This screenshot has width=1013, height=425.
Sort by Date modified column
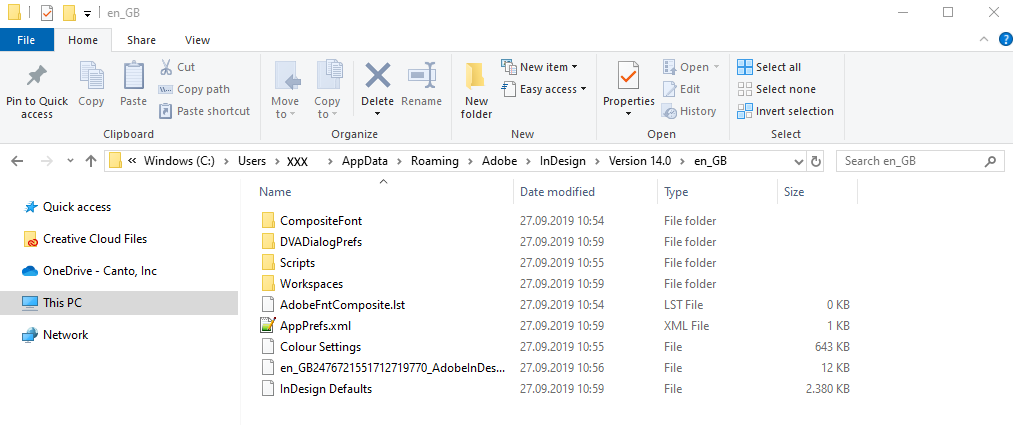[x=558, y=192]
